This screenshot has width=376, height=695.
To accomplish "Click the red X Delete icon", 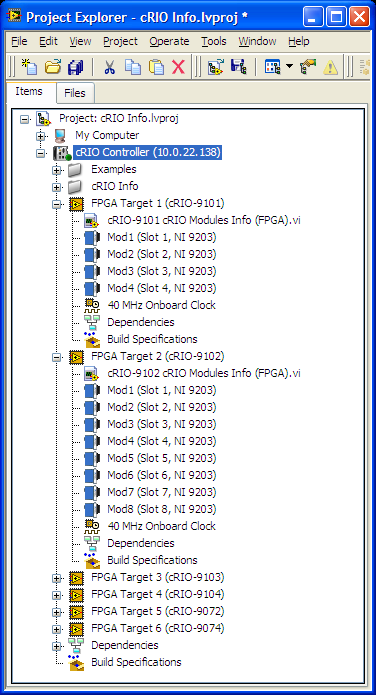I will 178,67.
